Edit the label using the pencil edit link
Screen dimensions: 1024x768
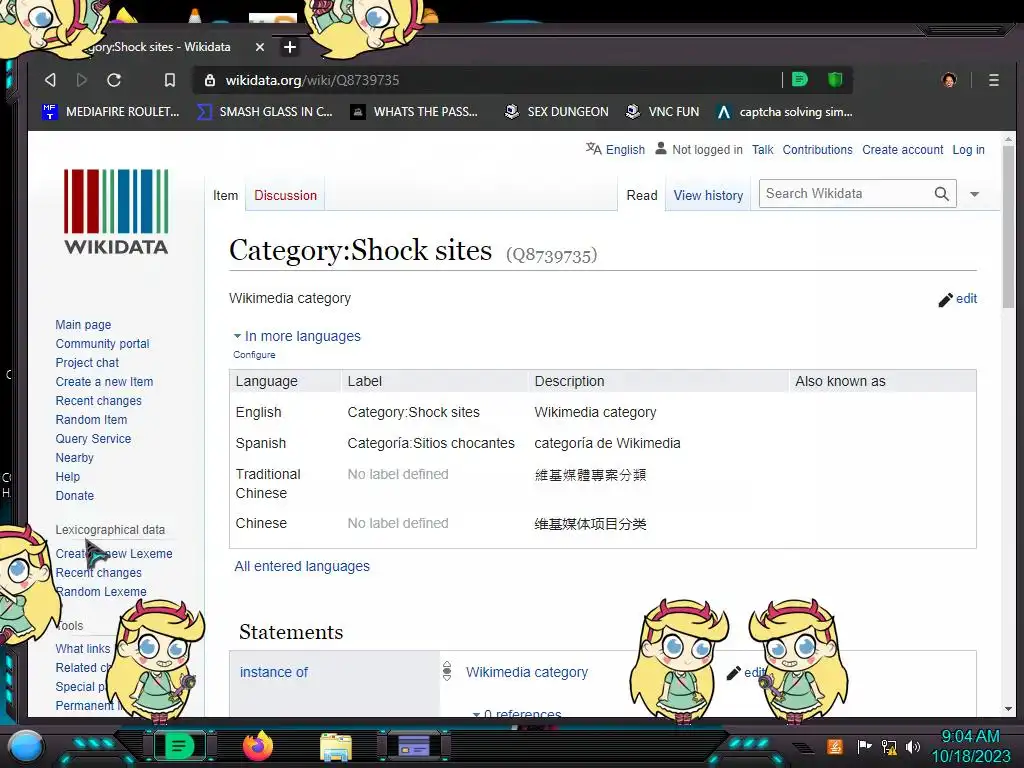click(x=958, y=299)
